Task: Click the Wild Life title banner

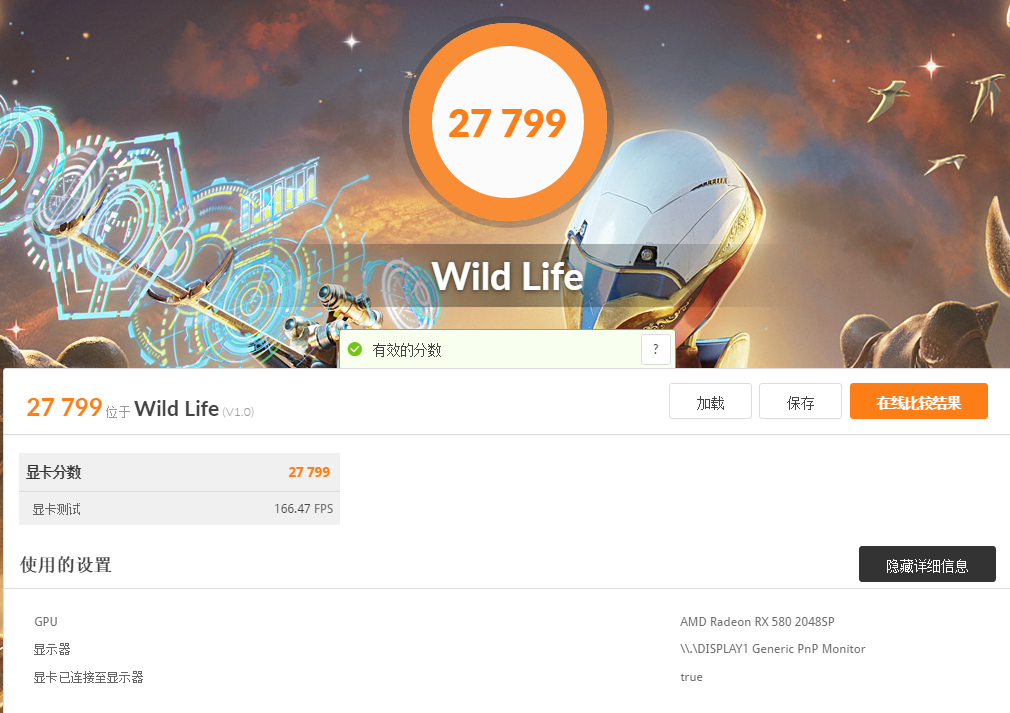Action: pos(508,276)
